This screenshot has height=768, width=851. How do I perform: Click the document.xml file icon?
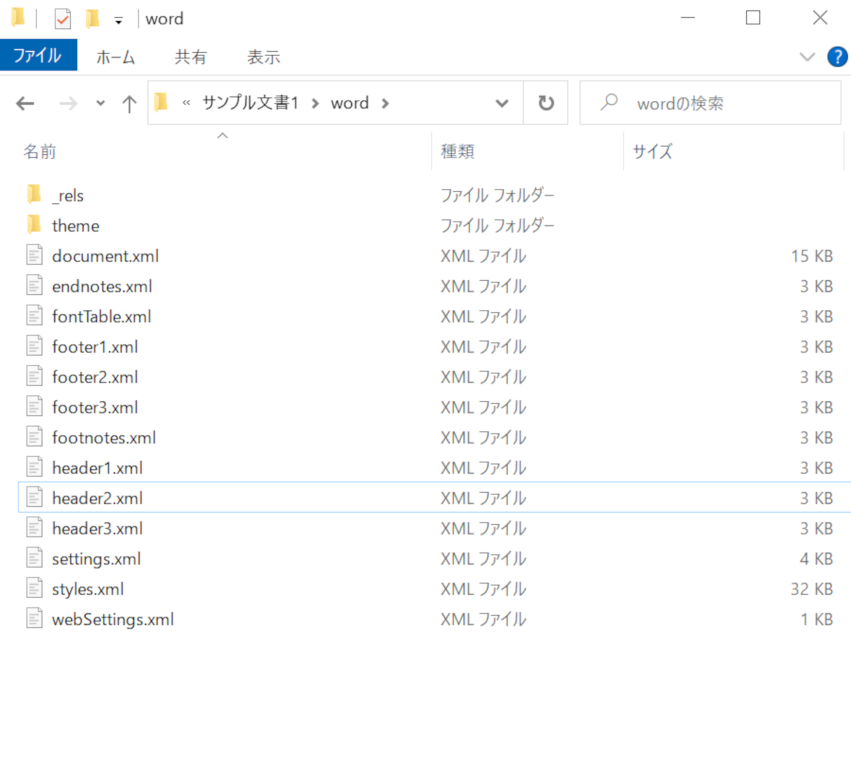tap(36, 256)
